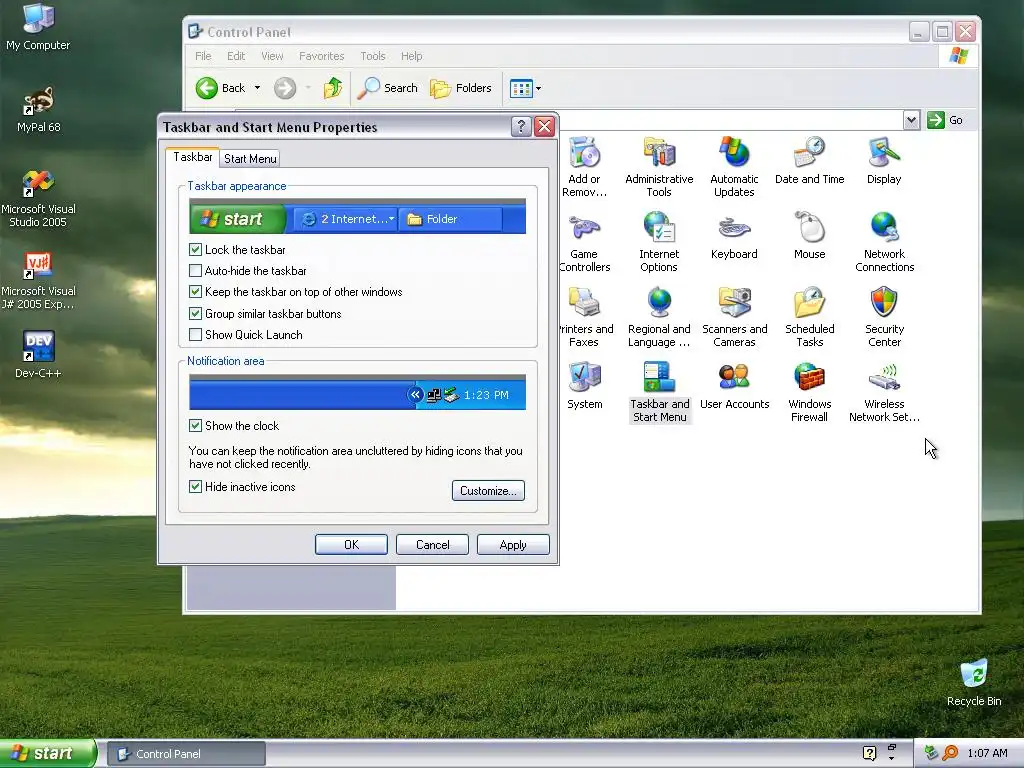Open the Scheduled Tasks icon
This screenshot has height=768, width=1024.
click(809, 317)
